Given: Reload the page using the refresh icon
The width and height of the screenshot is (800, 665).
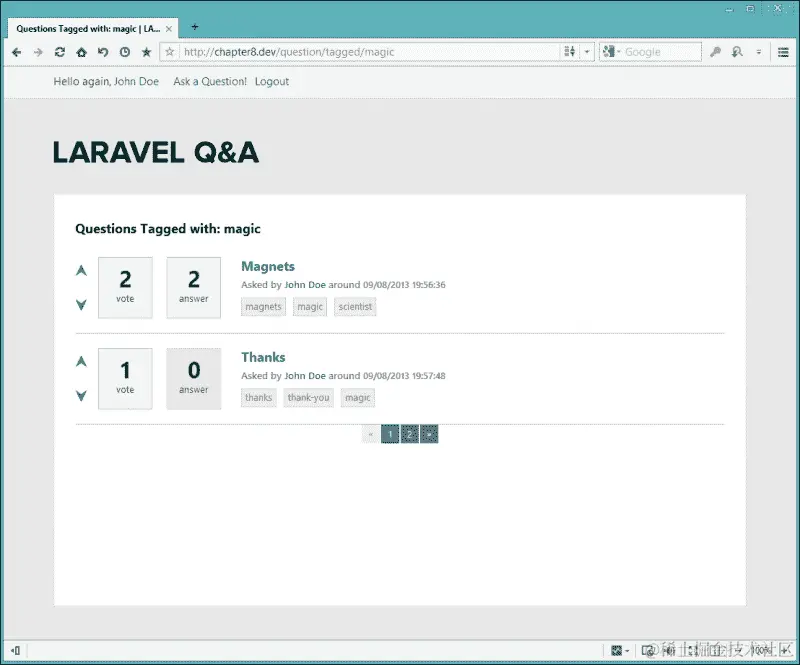Looking at the screenshot, I should [60, 52].
